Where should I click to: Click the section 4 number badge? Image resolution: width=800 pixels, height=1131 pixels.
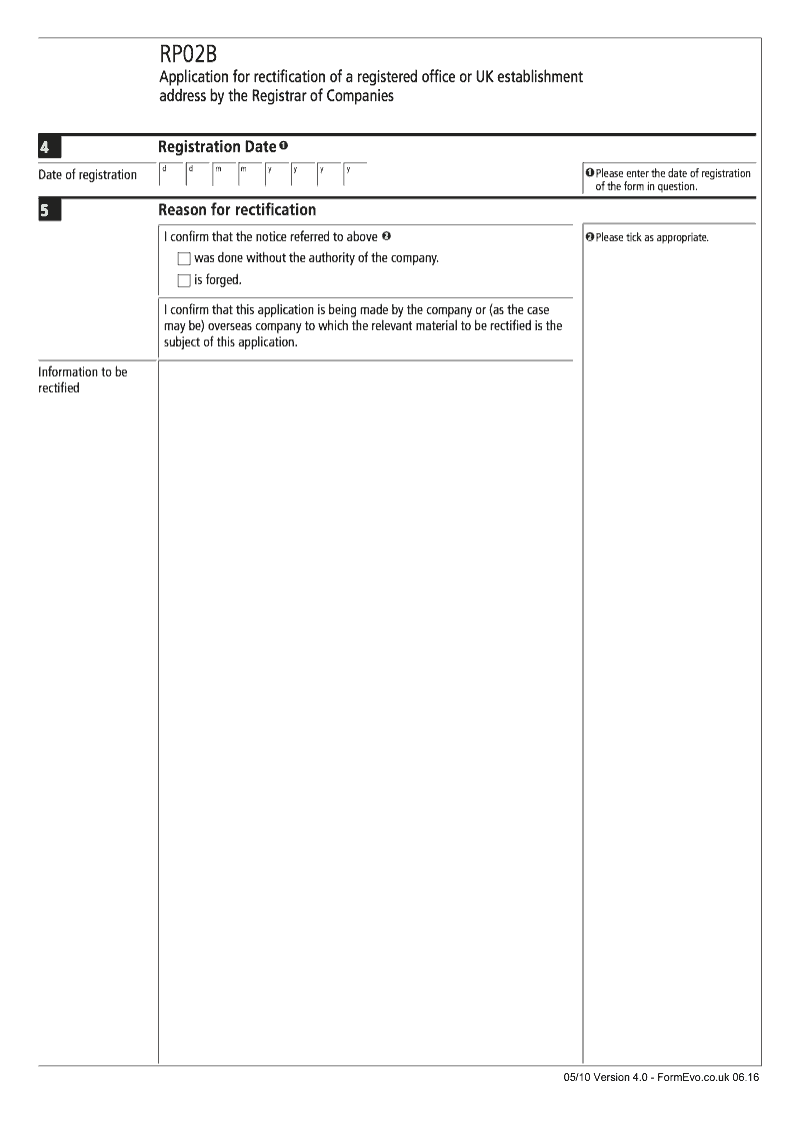point(49,149)
